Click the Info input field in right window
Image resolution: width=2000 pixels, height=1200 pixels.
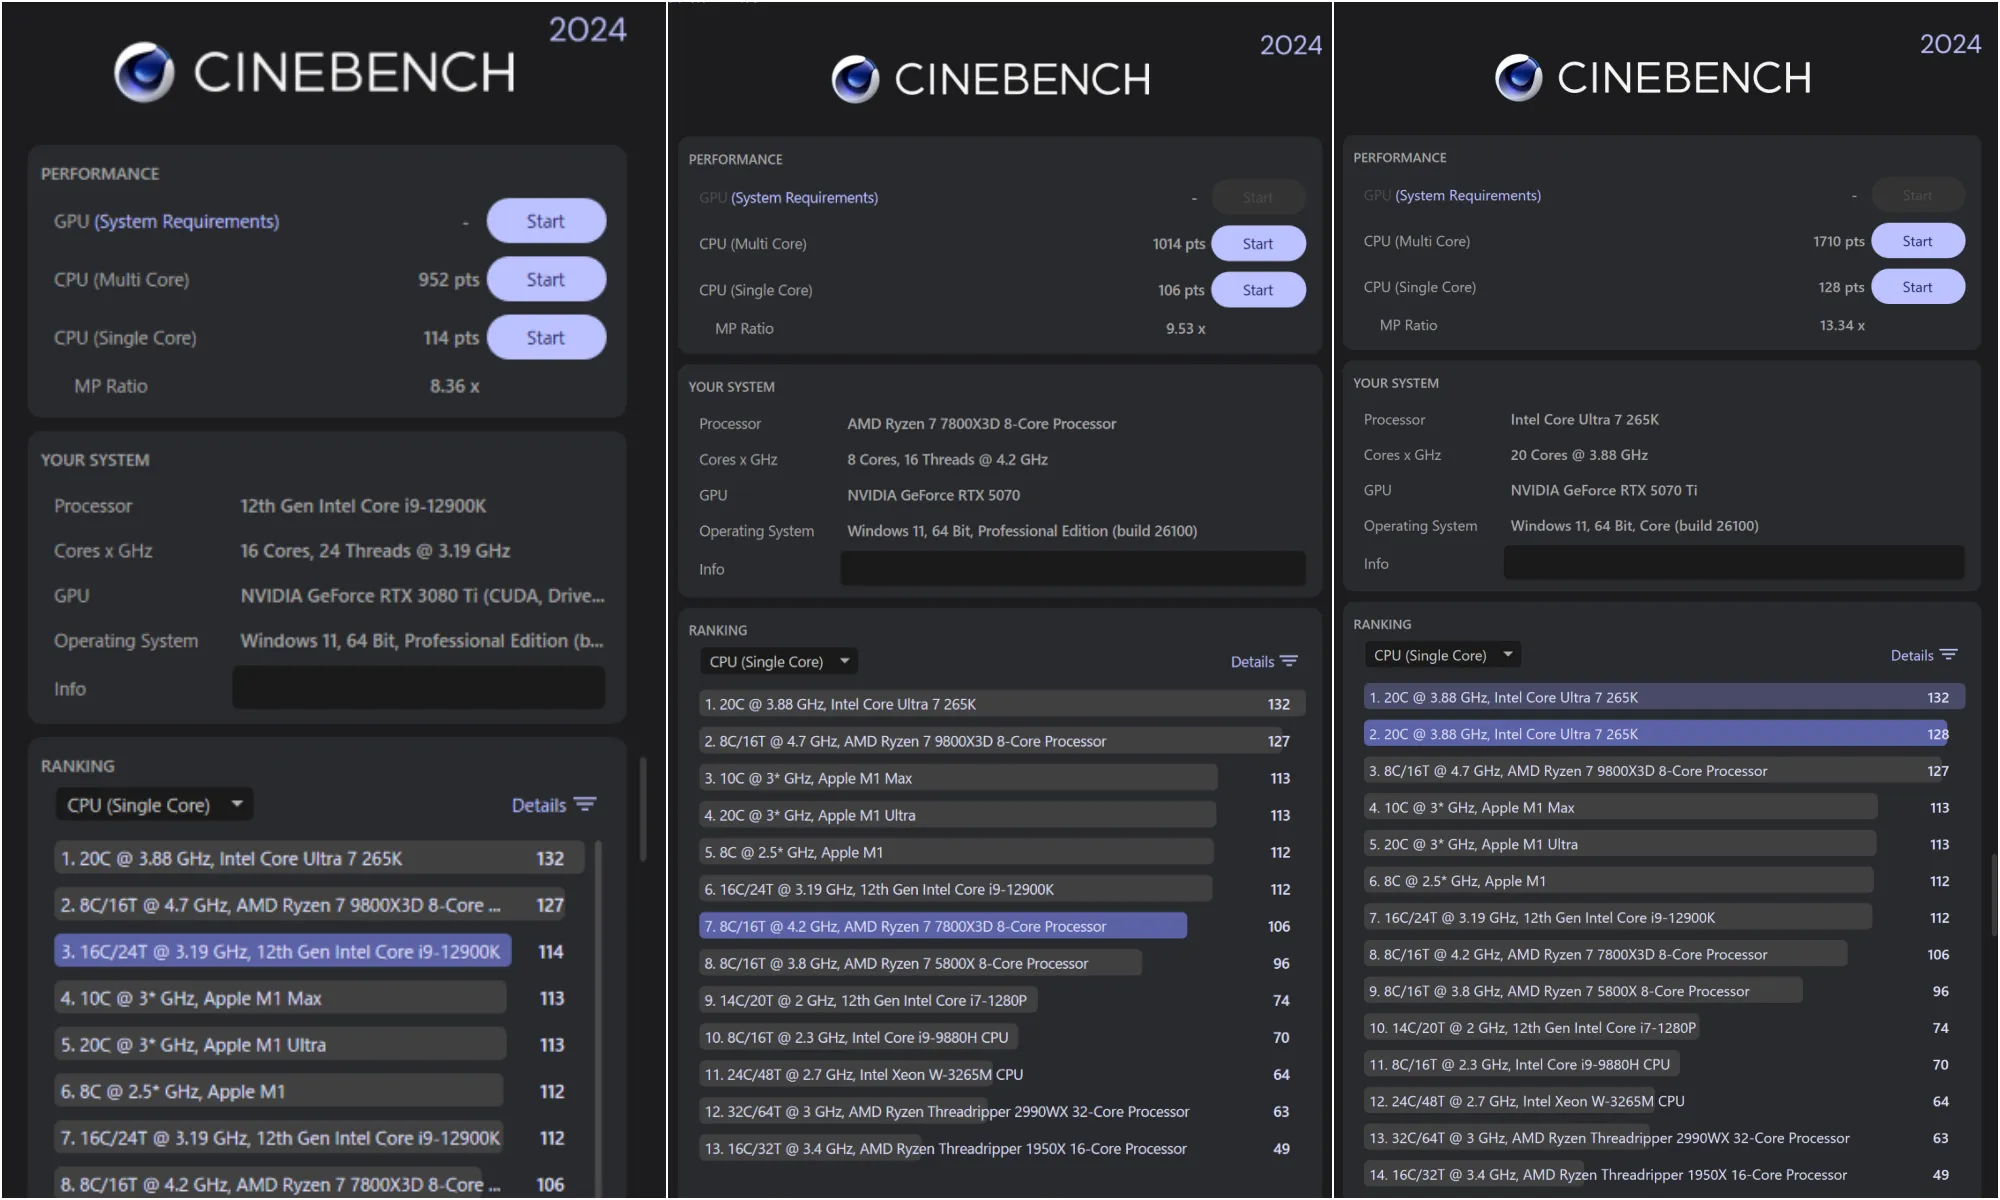click(1735, 563)
